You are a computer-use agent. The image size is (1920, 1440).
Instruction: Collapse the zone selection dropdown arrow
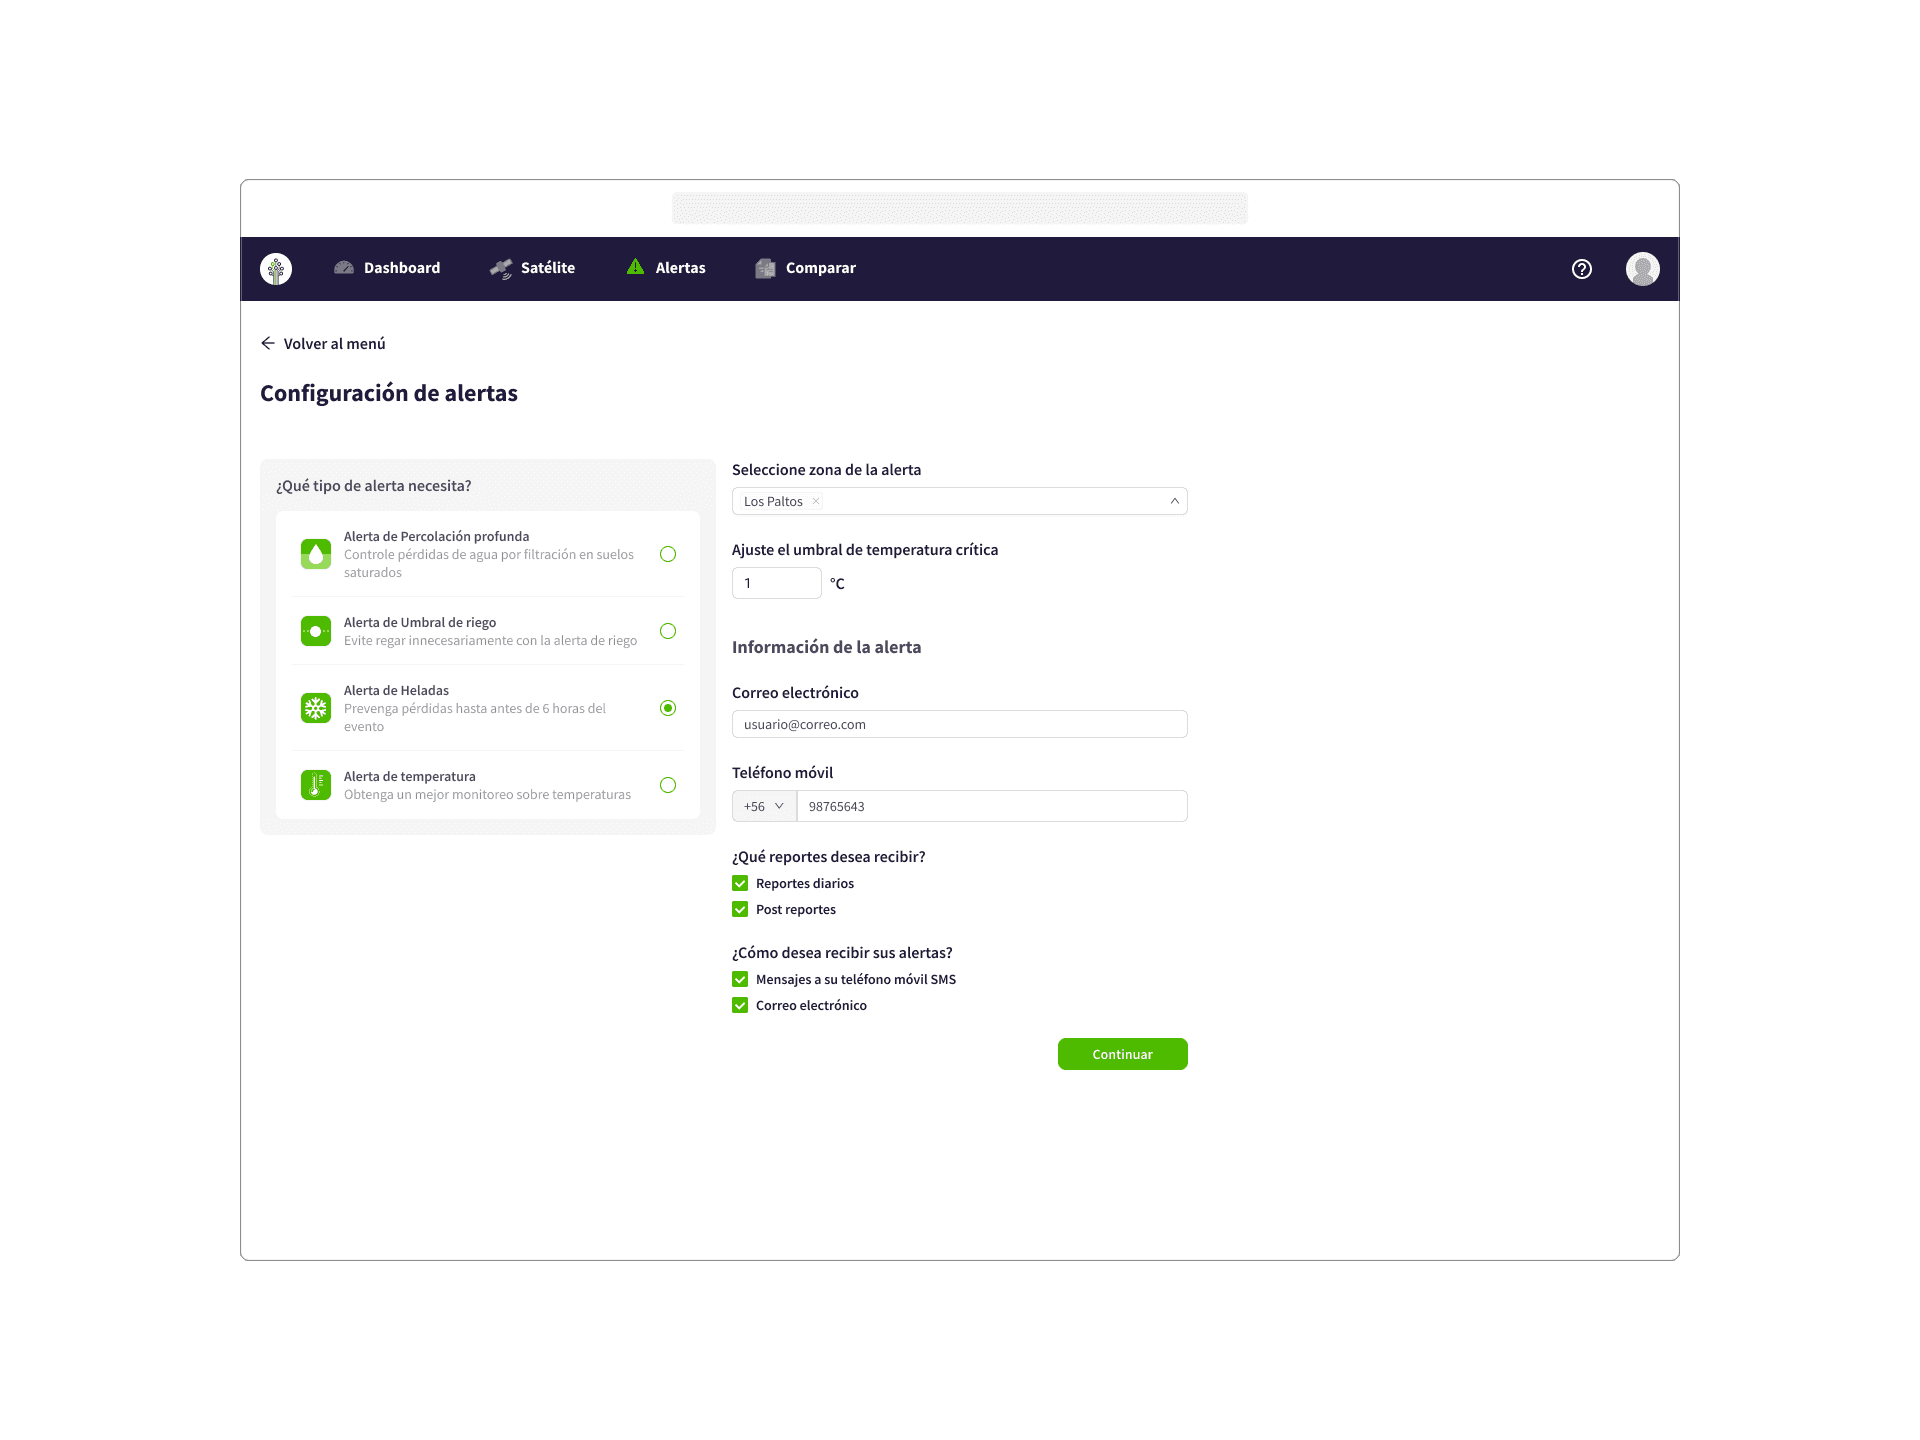click(x=1174, y=501)
